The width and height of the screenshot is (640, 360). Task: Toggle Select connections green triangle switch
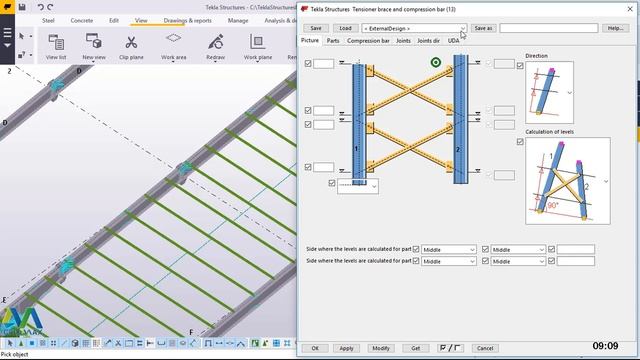click(21, 343)
